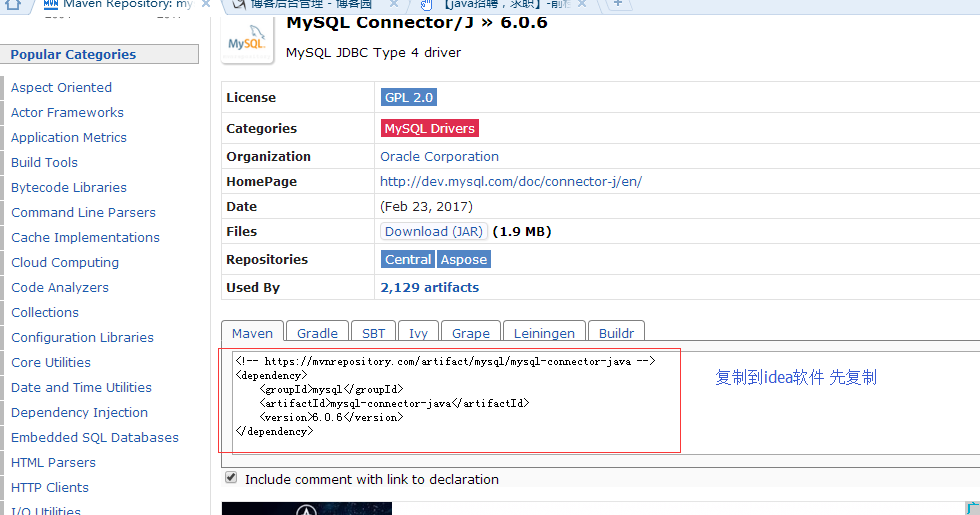This screenshot has height=515, width=980.
Task: Close the Maven Repository browser tab
Action: 206,4
